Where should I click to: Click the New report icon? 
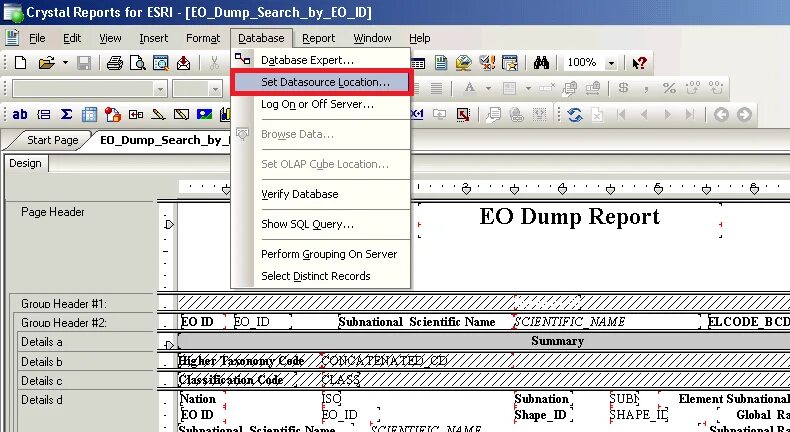[20, 63]
